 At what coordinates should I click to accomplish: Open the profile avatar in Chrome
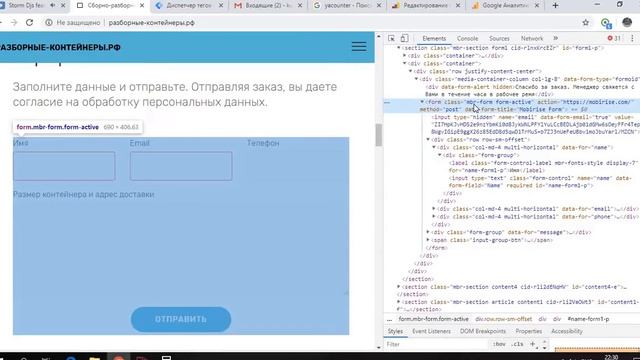(627, 22)
